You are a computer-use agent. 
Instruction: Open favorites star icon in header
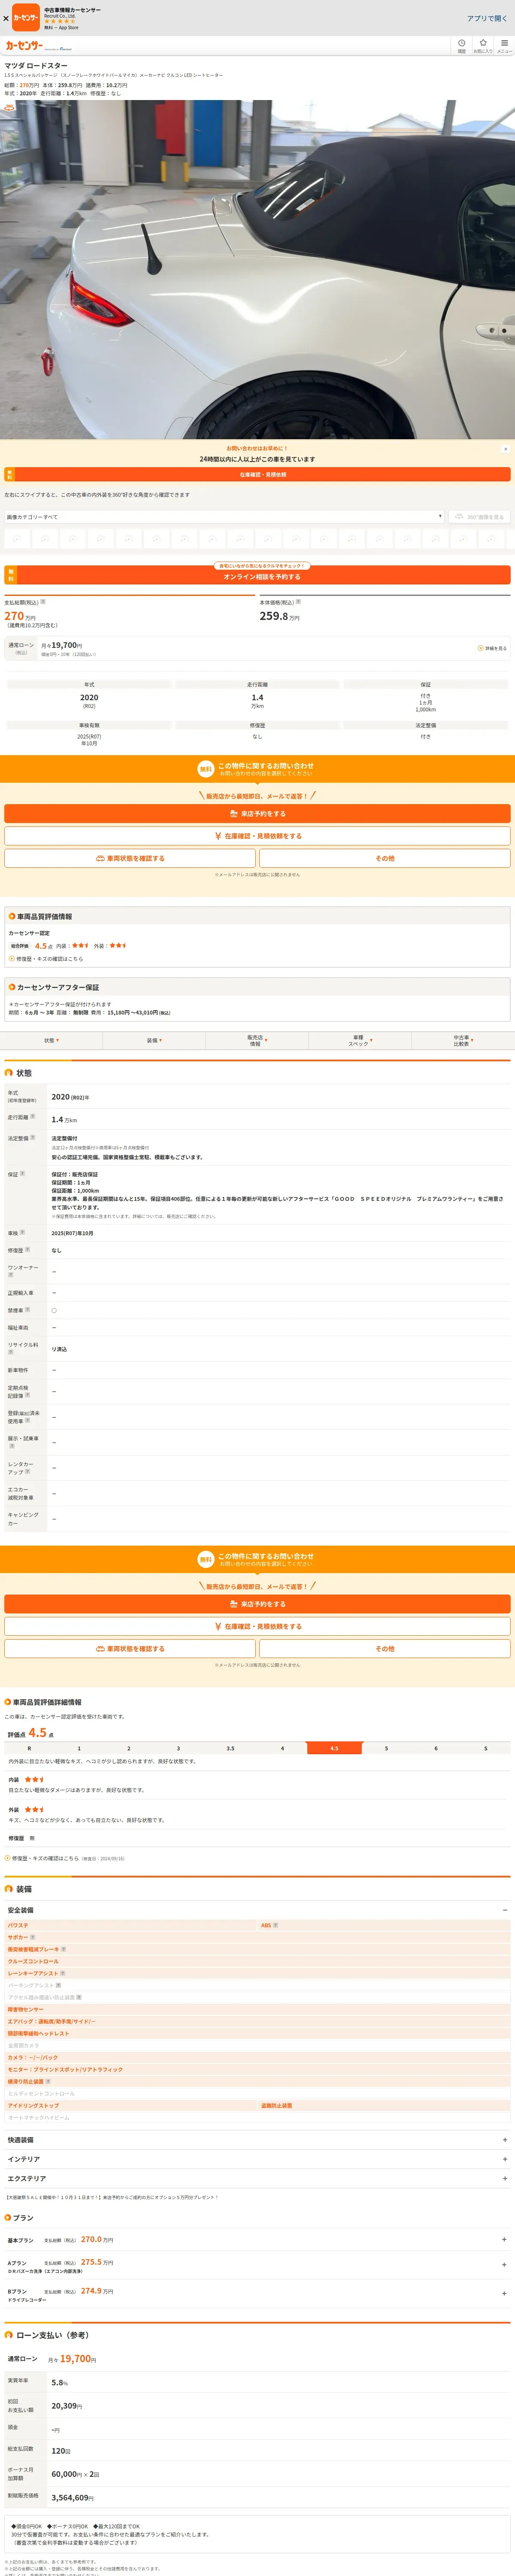coord(483,45)
